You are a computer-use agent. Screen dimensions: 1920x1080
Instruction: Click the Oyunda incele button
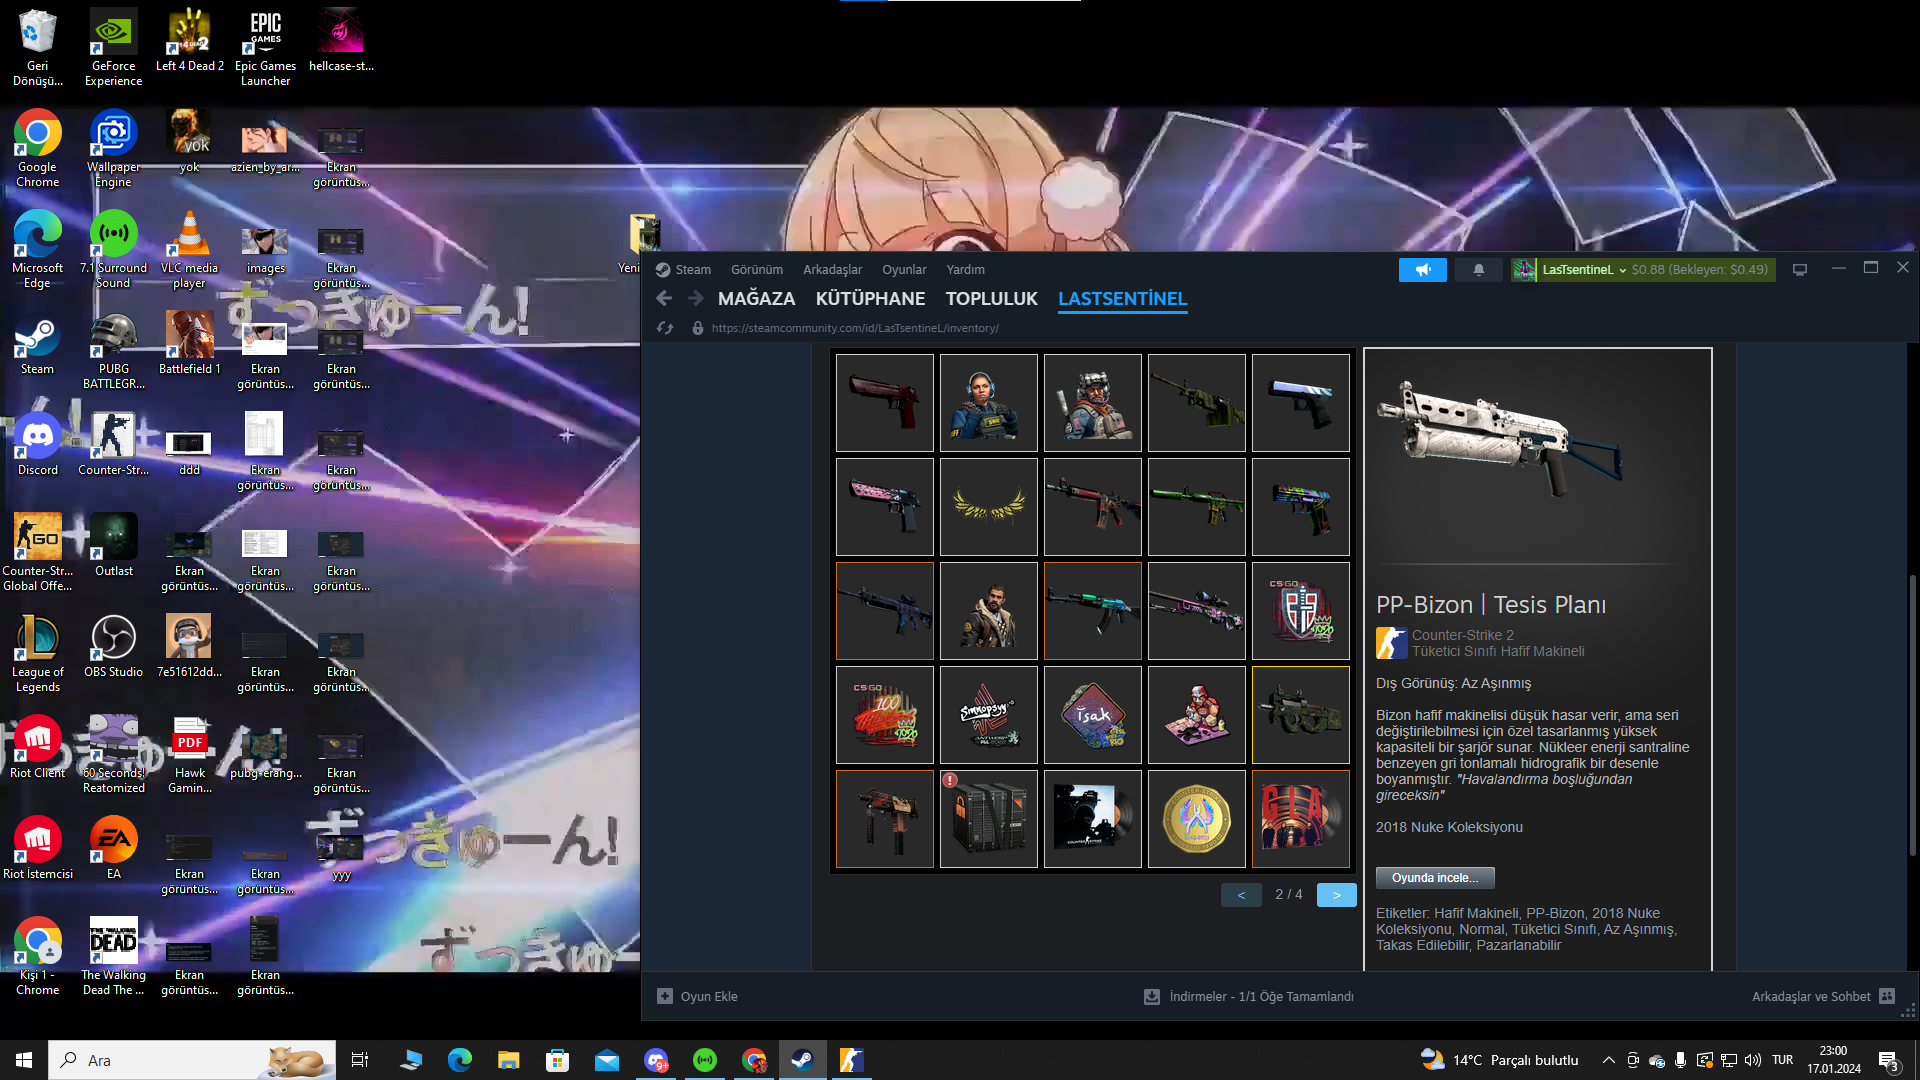(1434, 878)
